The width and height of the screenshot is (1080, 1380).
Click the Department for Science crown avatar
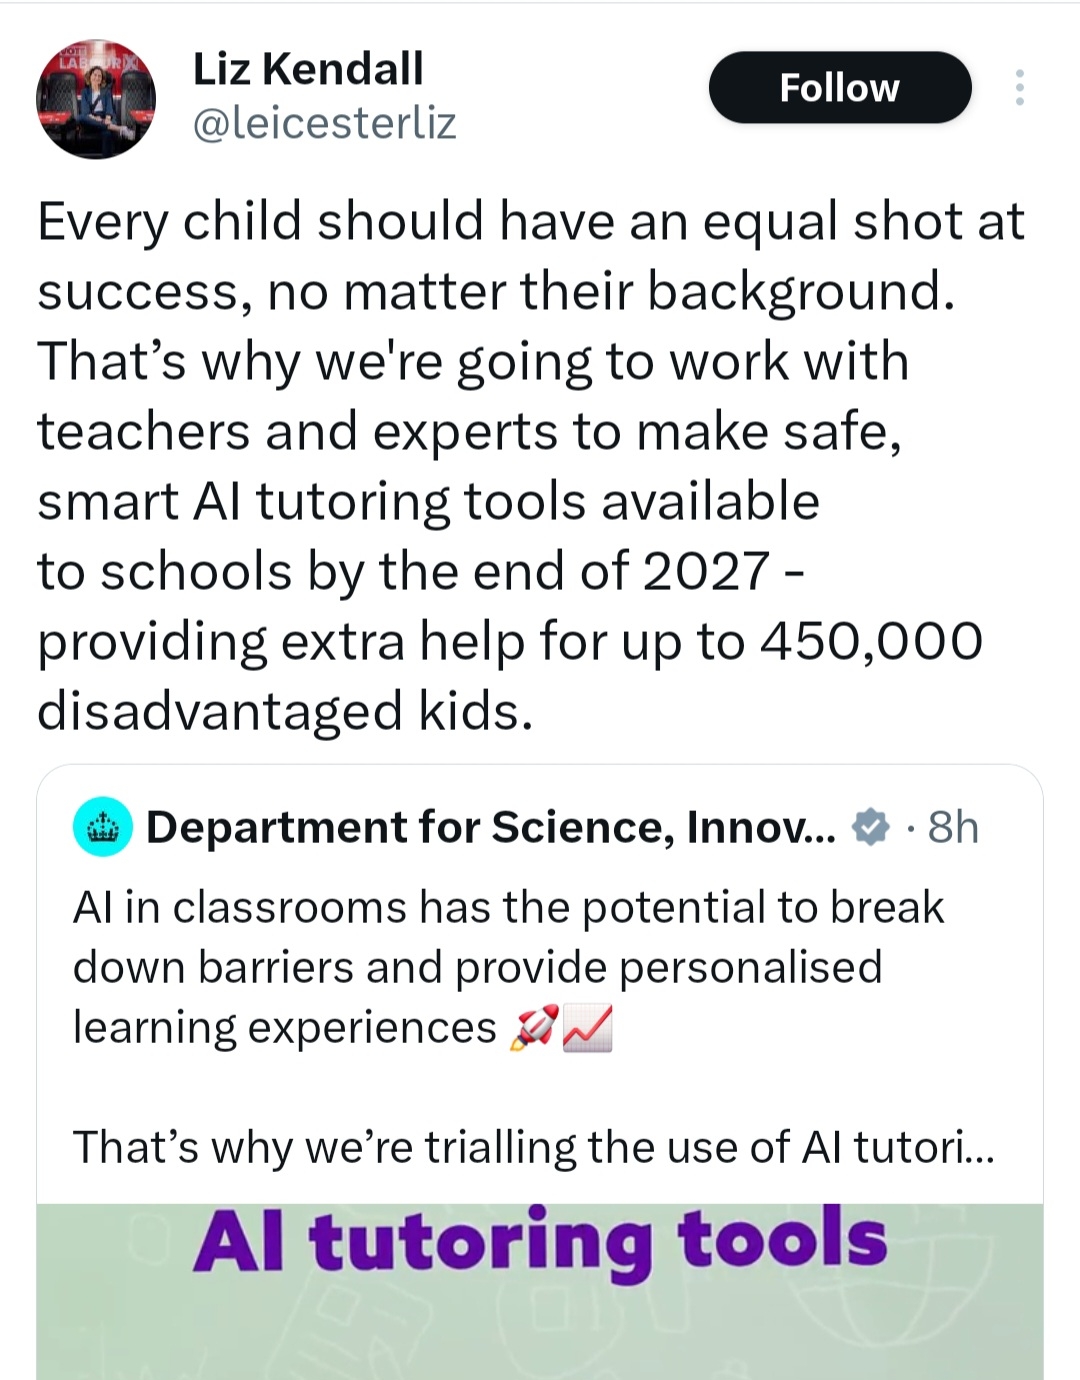click(x=103, y=827)
